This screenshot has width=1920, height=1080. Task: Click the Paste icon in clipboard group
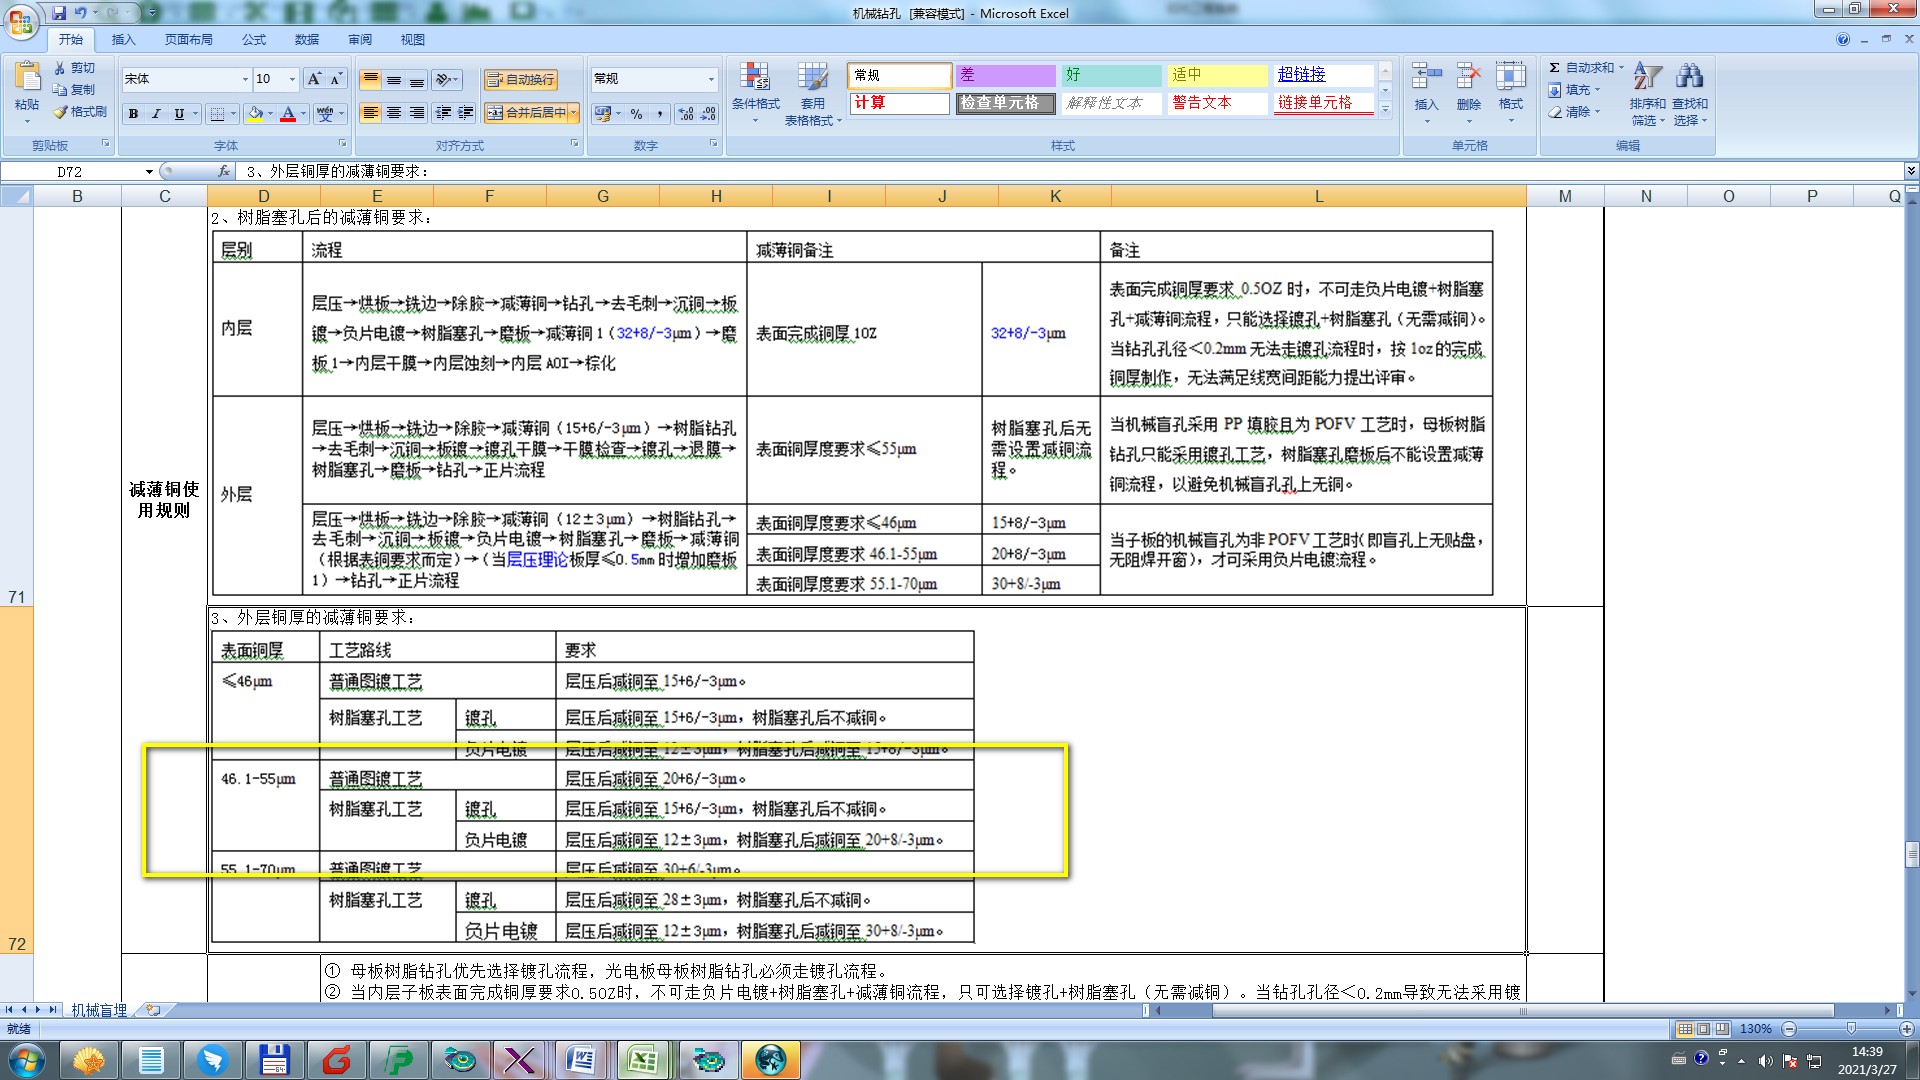[x=27, y=78]
